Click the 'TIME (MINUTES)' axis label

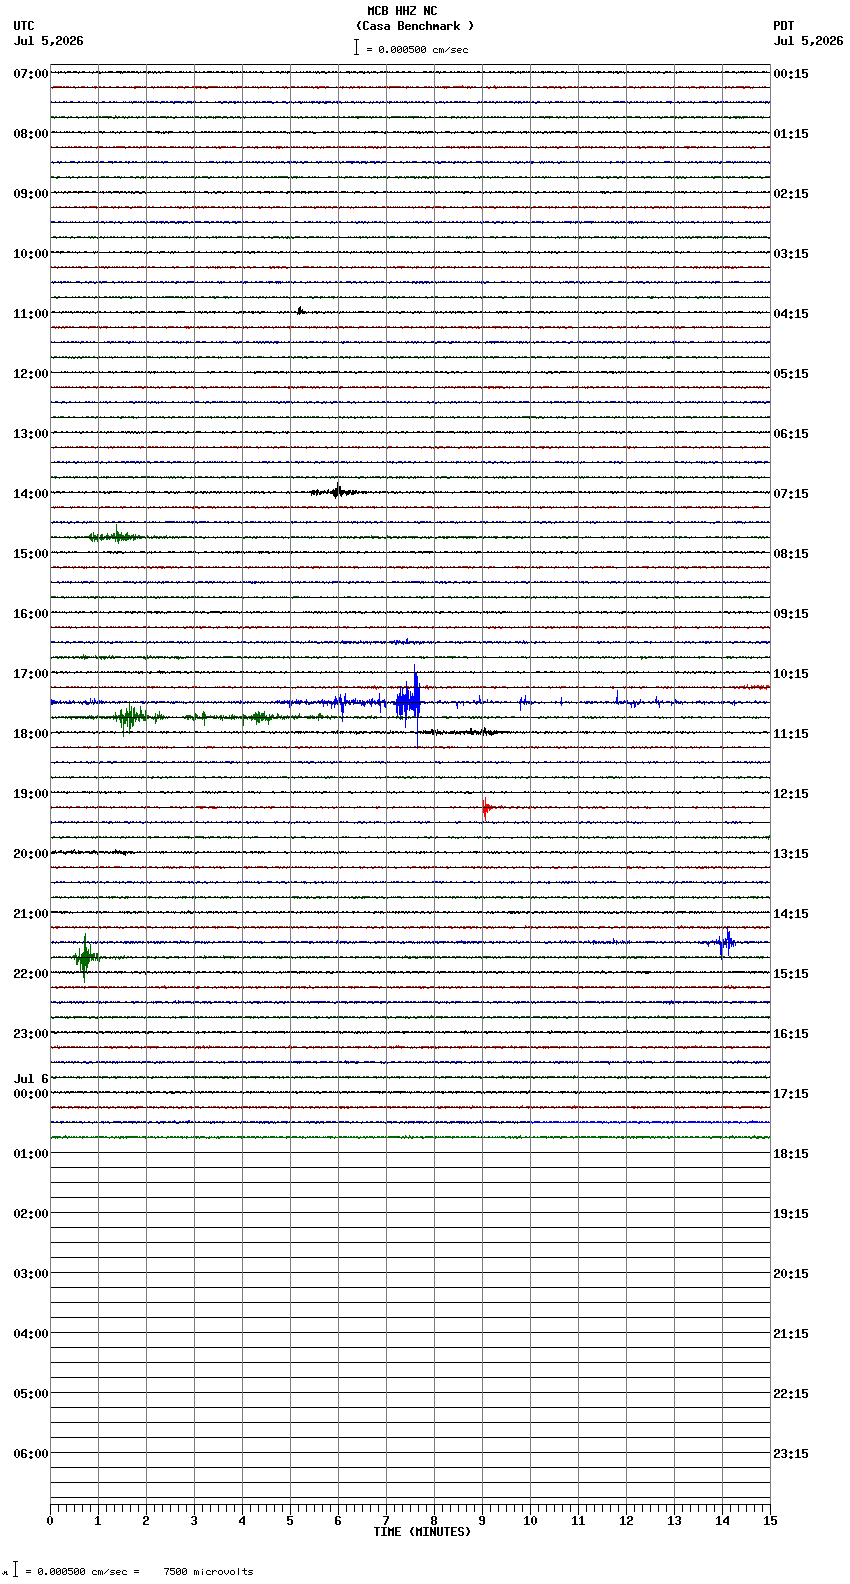[x=422, y=1532]
